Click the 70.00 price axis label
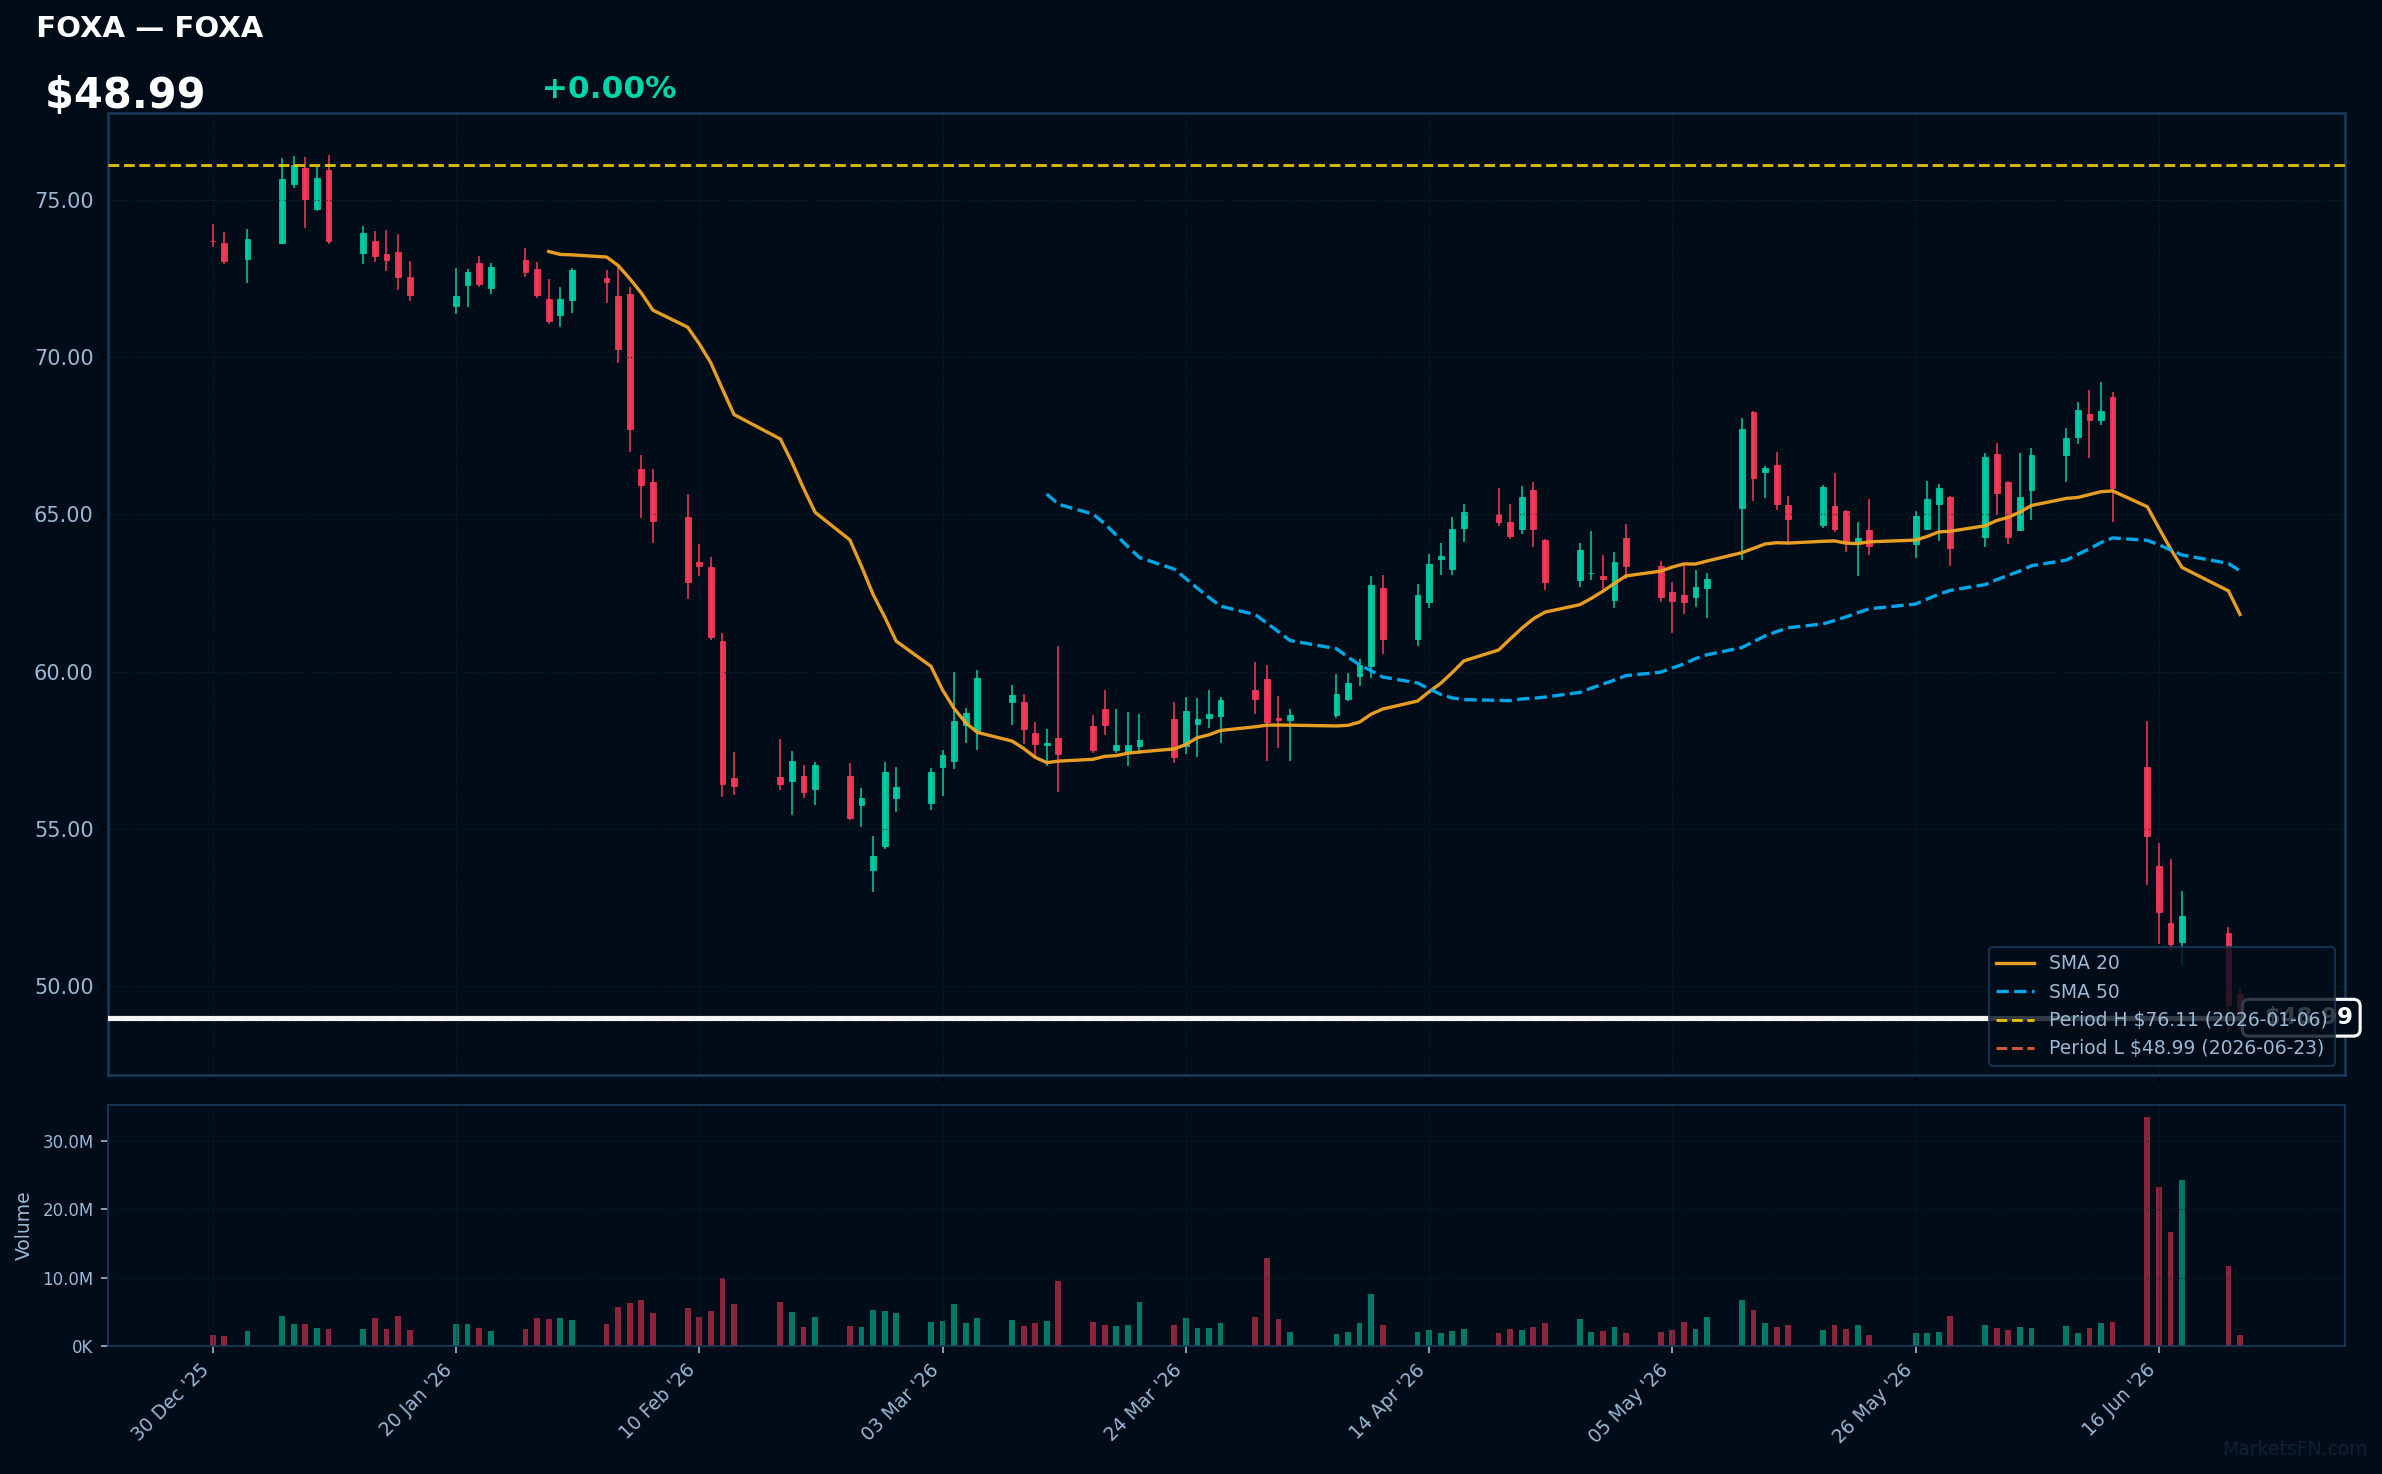This screenshot has width=2382, height=1474. [x=64, y=358]
